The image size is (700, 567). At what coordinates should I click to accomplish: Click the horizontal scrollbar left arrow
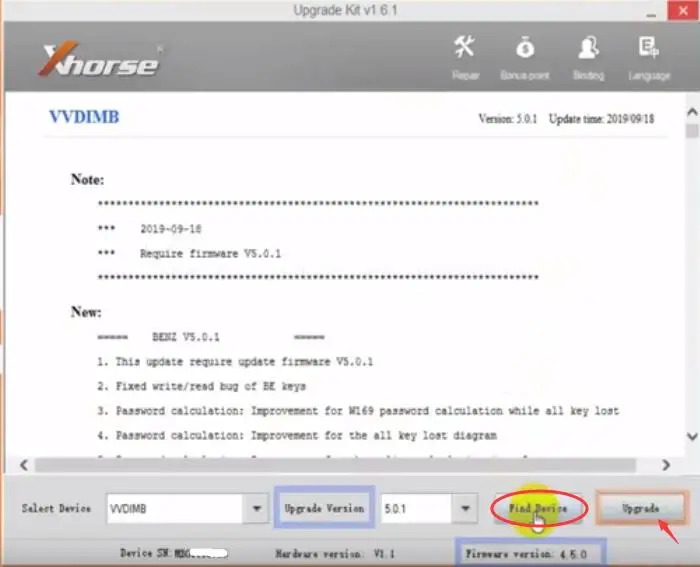(x=24, y=465)
